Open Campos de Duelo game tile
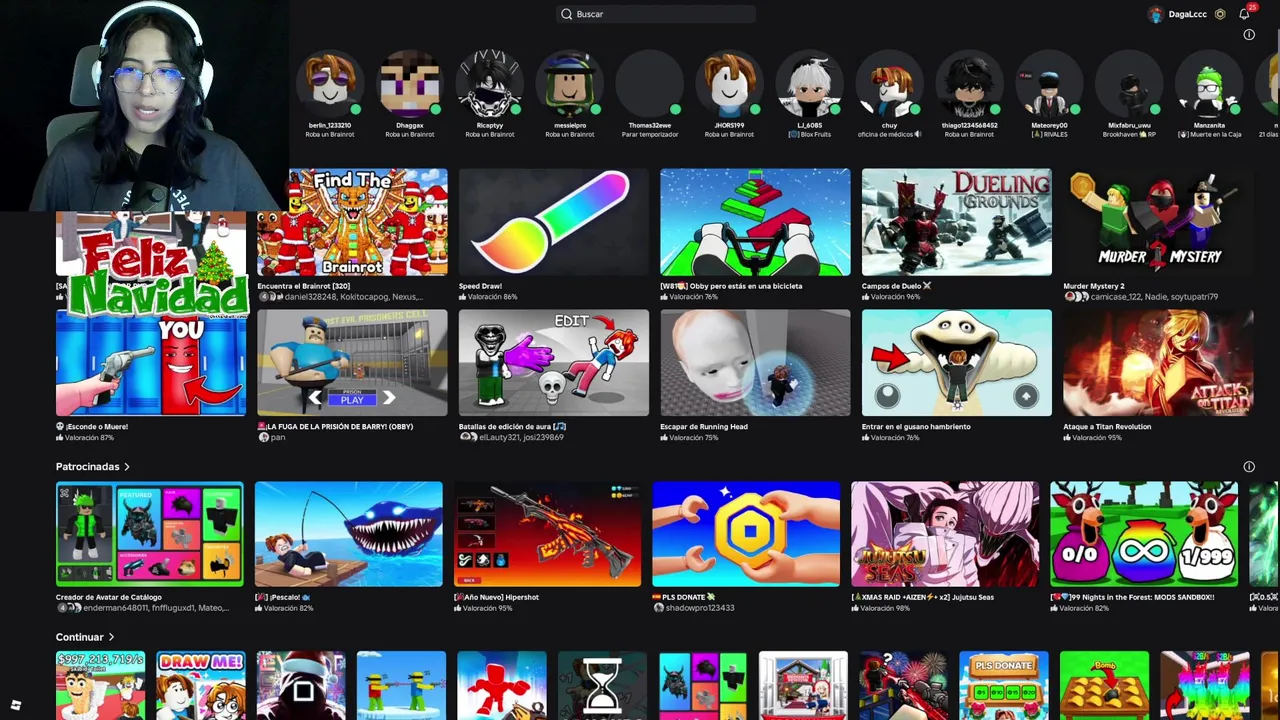1280x720 pixels. (956, 222)
